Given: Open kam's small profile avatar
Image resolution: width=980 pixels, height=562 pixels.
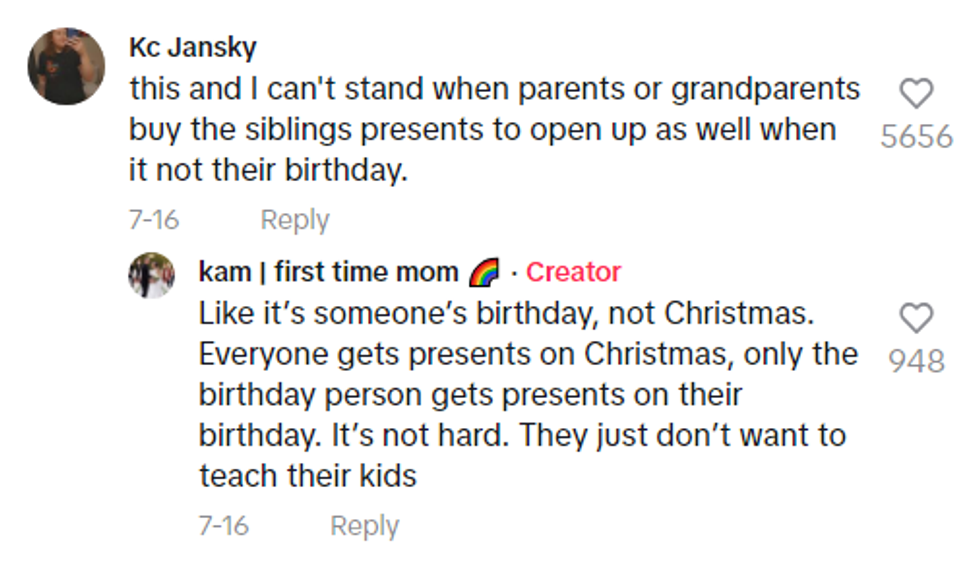Looking at the screenshot, I should click(152, 275).
